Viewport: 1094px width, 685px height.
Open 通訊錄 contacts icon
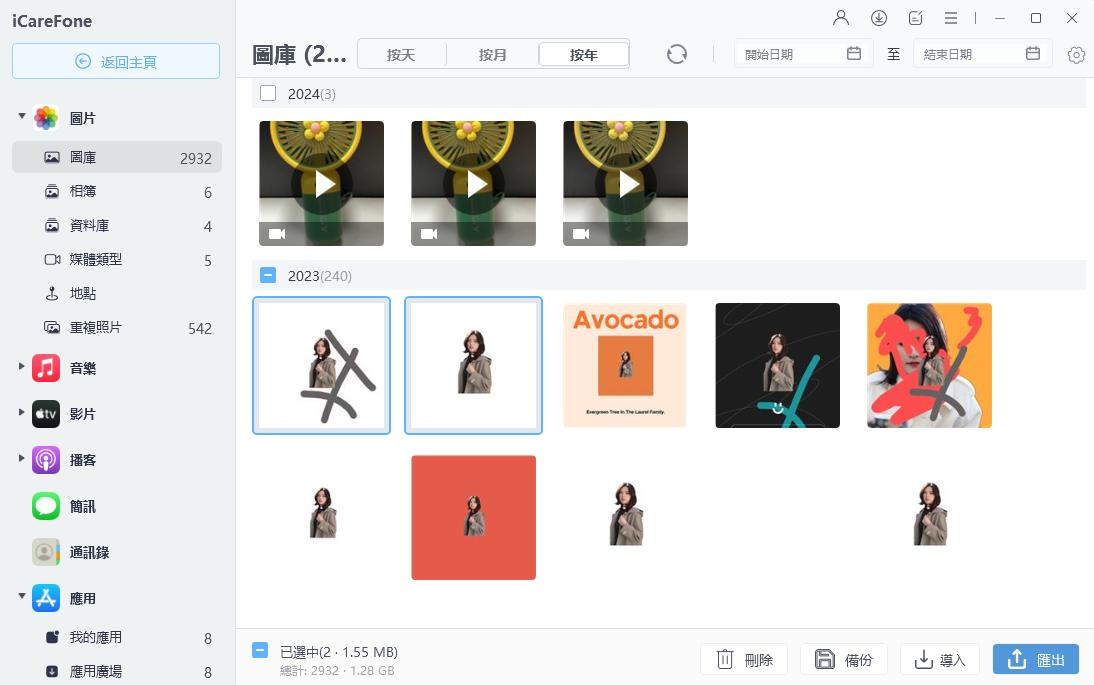click(46, 552)
